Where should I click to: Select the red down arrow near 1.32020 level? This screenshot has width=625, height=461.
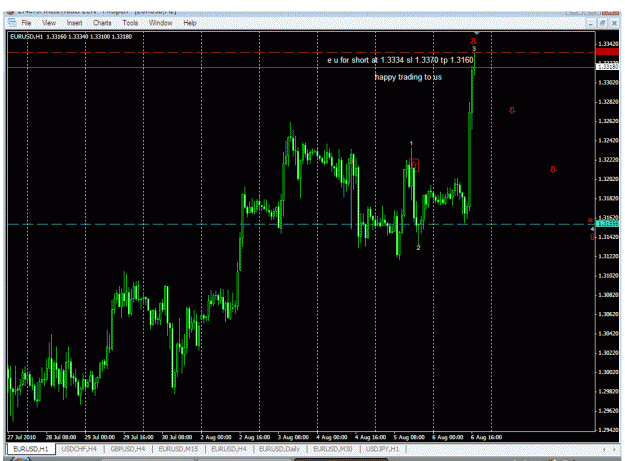(x=553, y=170)
